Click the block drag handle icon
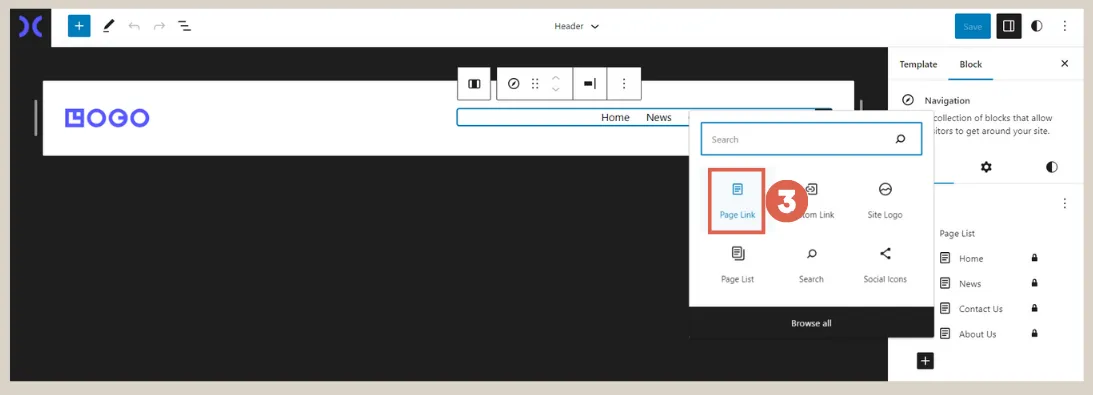The image size is (1093, 395). coord(535,84)
